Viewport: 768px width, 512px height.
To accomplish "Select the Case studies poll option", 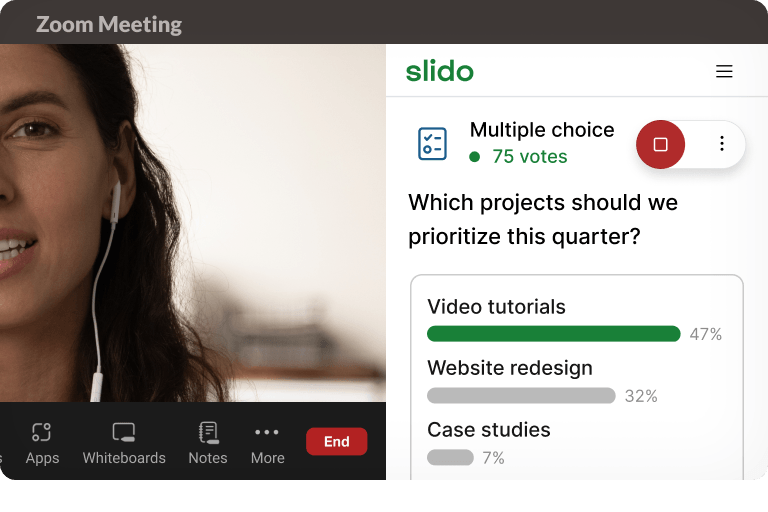I will point(488,430).
